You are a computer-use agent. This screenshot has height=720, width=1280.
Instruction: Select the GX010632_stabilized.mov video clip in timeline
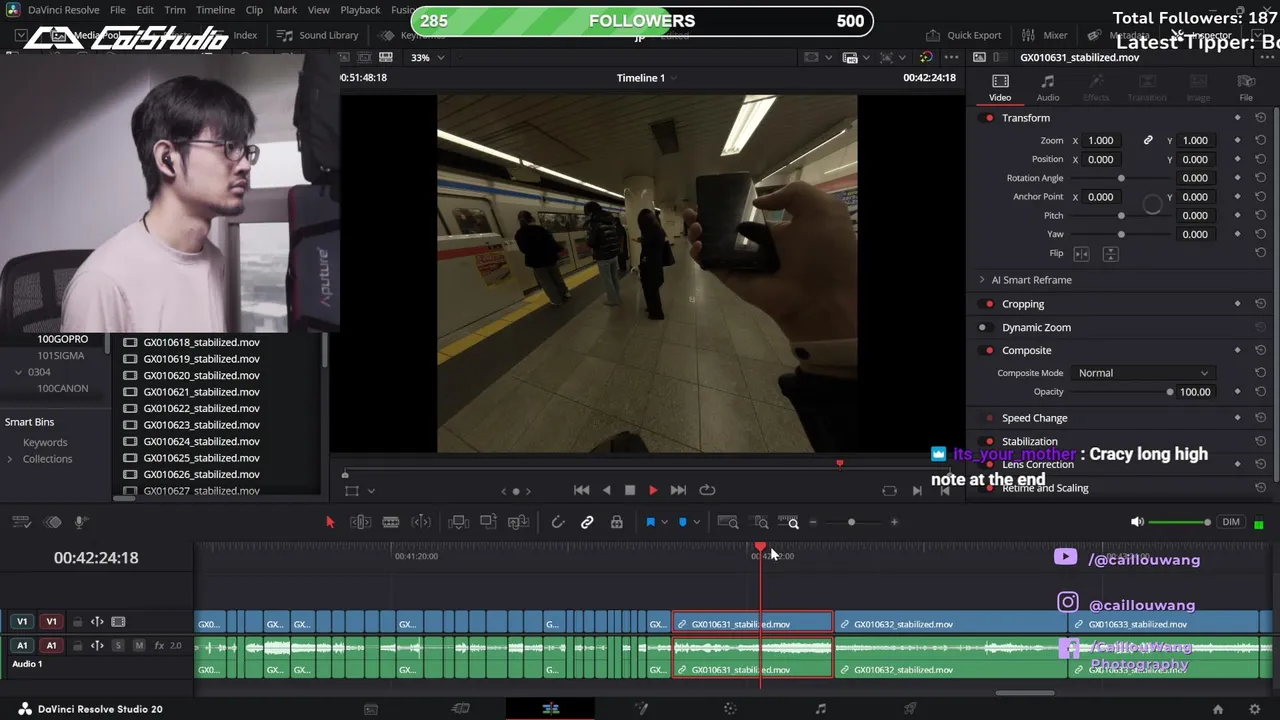pos(950,624)
